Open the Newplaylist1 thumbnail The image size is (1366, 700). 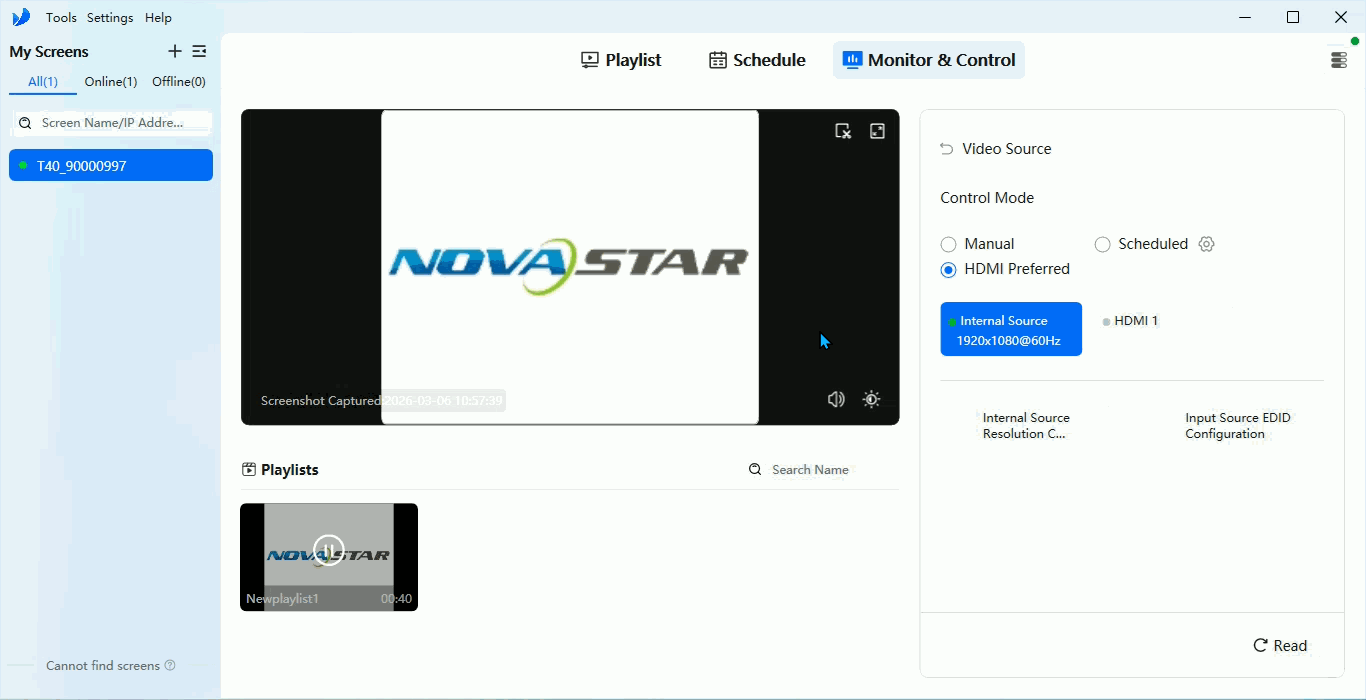pyautogui.click(x=329, y=557)
